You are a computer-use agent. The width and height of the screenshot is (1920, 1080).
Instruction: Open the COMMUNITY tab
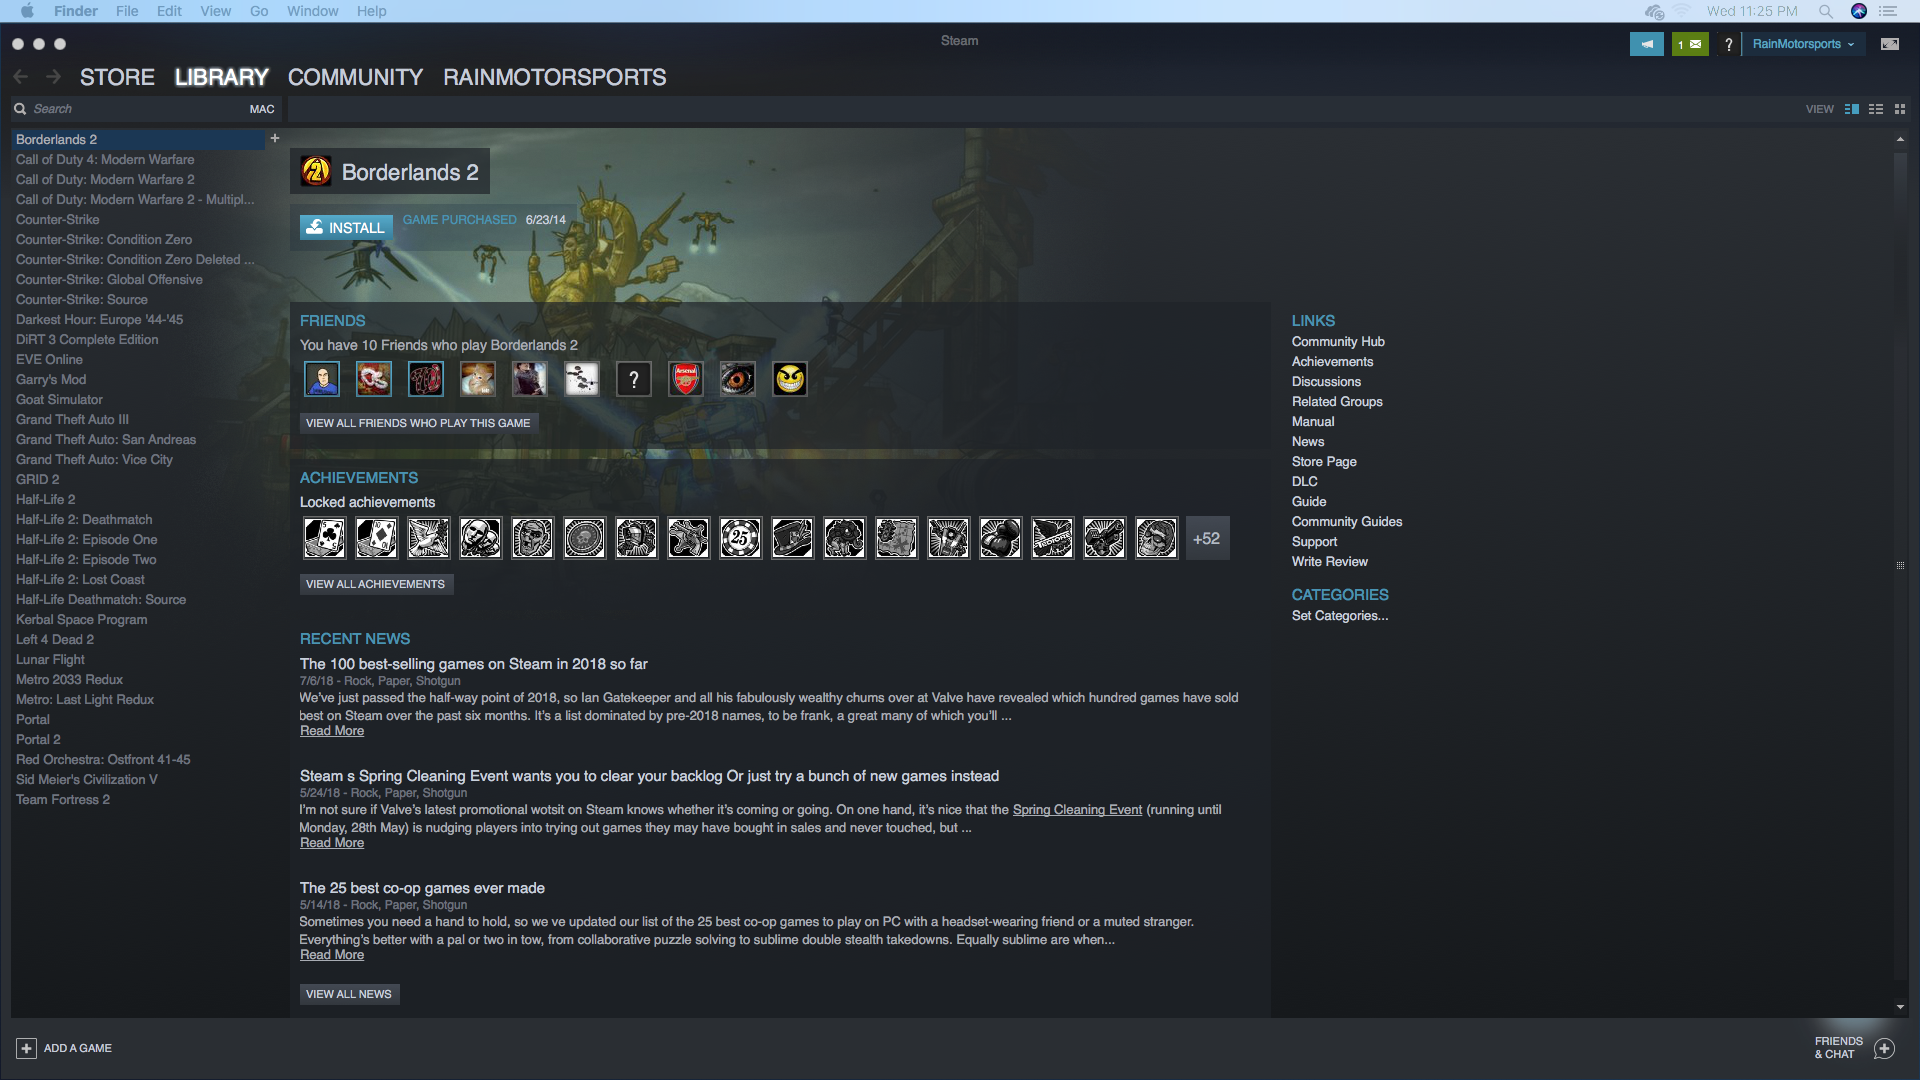(355, 77)
